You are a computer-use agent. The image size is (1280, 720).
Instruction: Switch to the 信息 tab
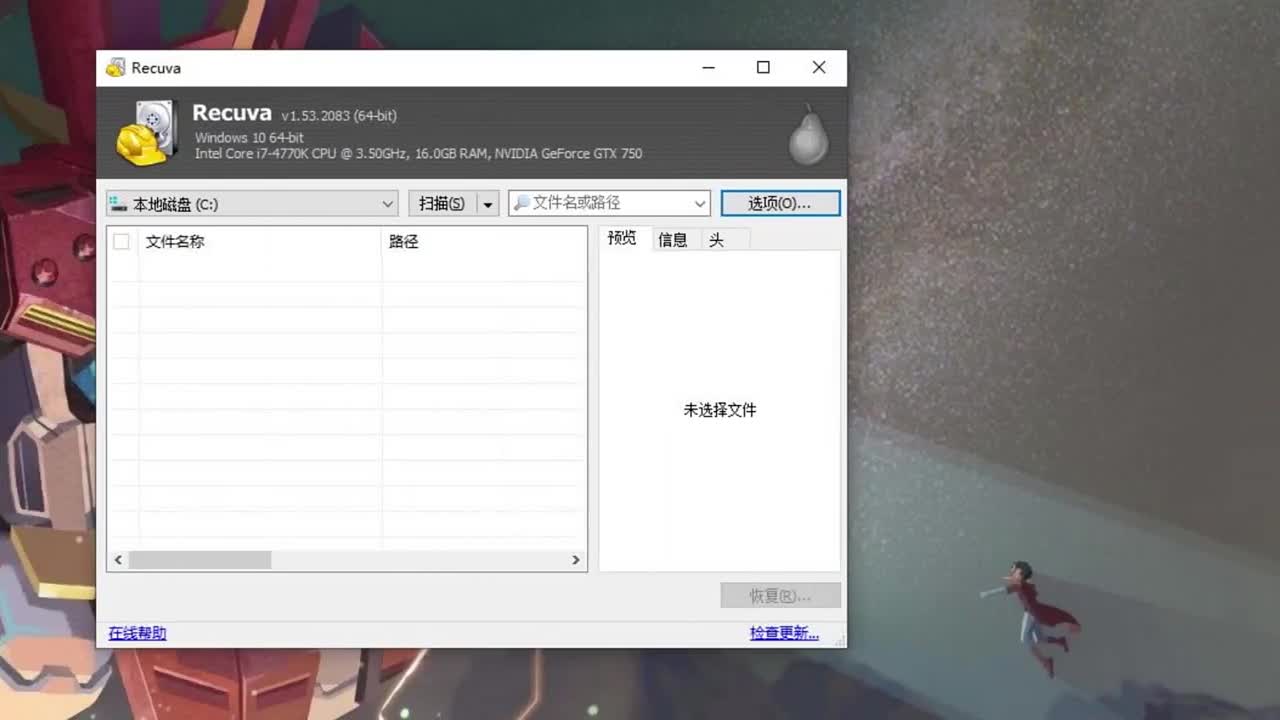tap(673, 240)
